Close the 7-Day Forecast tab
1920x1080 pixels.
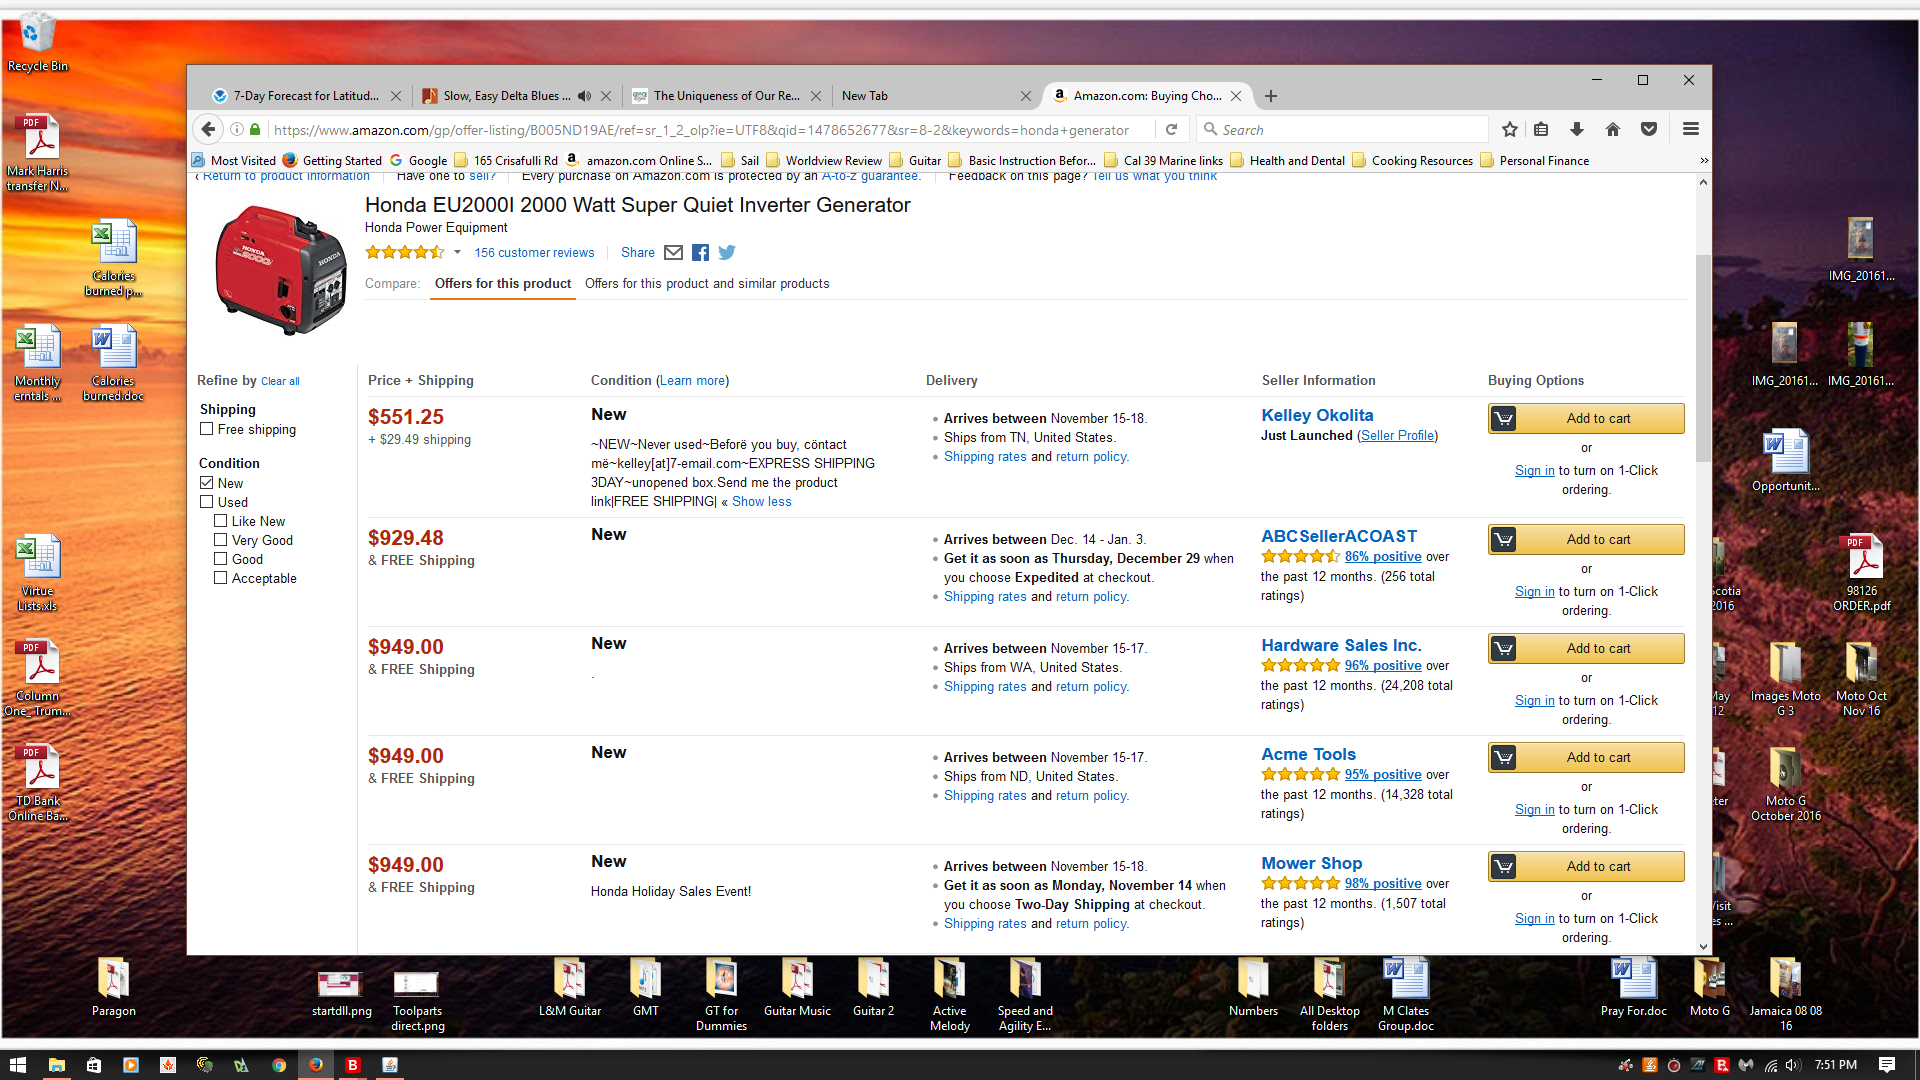pyautogui.click(x=396, y=96)
